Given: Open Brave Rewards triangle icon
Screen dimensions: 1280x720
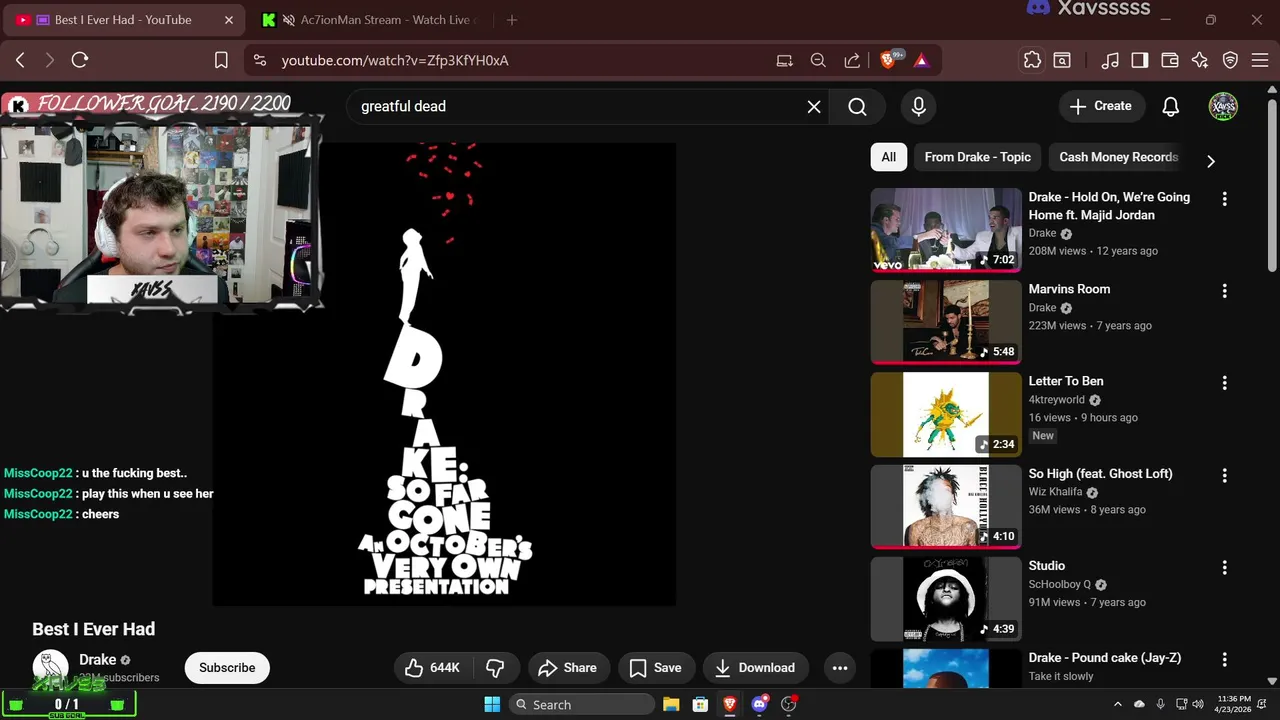Looking at the screenshot, I should point(921,60).
